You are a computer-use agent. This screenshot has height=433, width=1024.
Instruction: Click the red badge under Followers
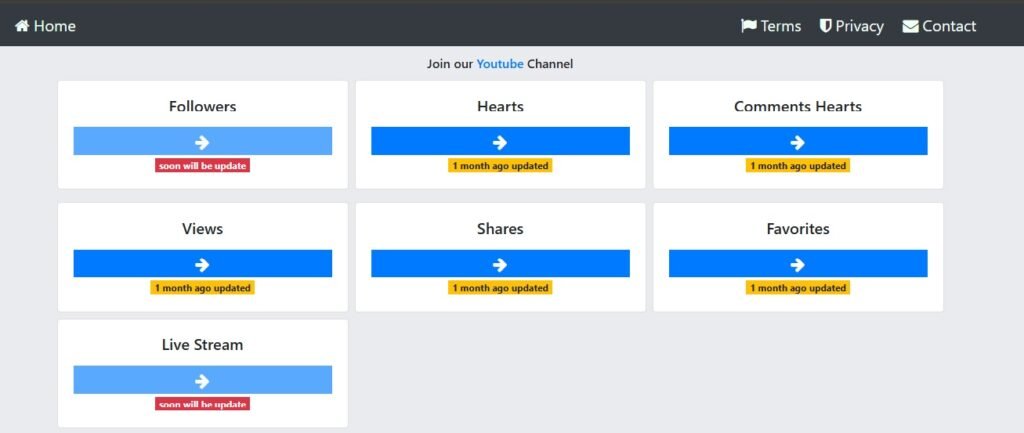click(x=202, y=165)
